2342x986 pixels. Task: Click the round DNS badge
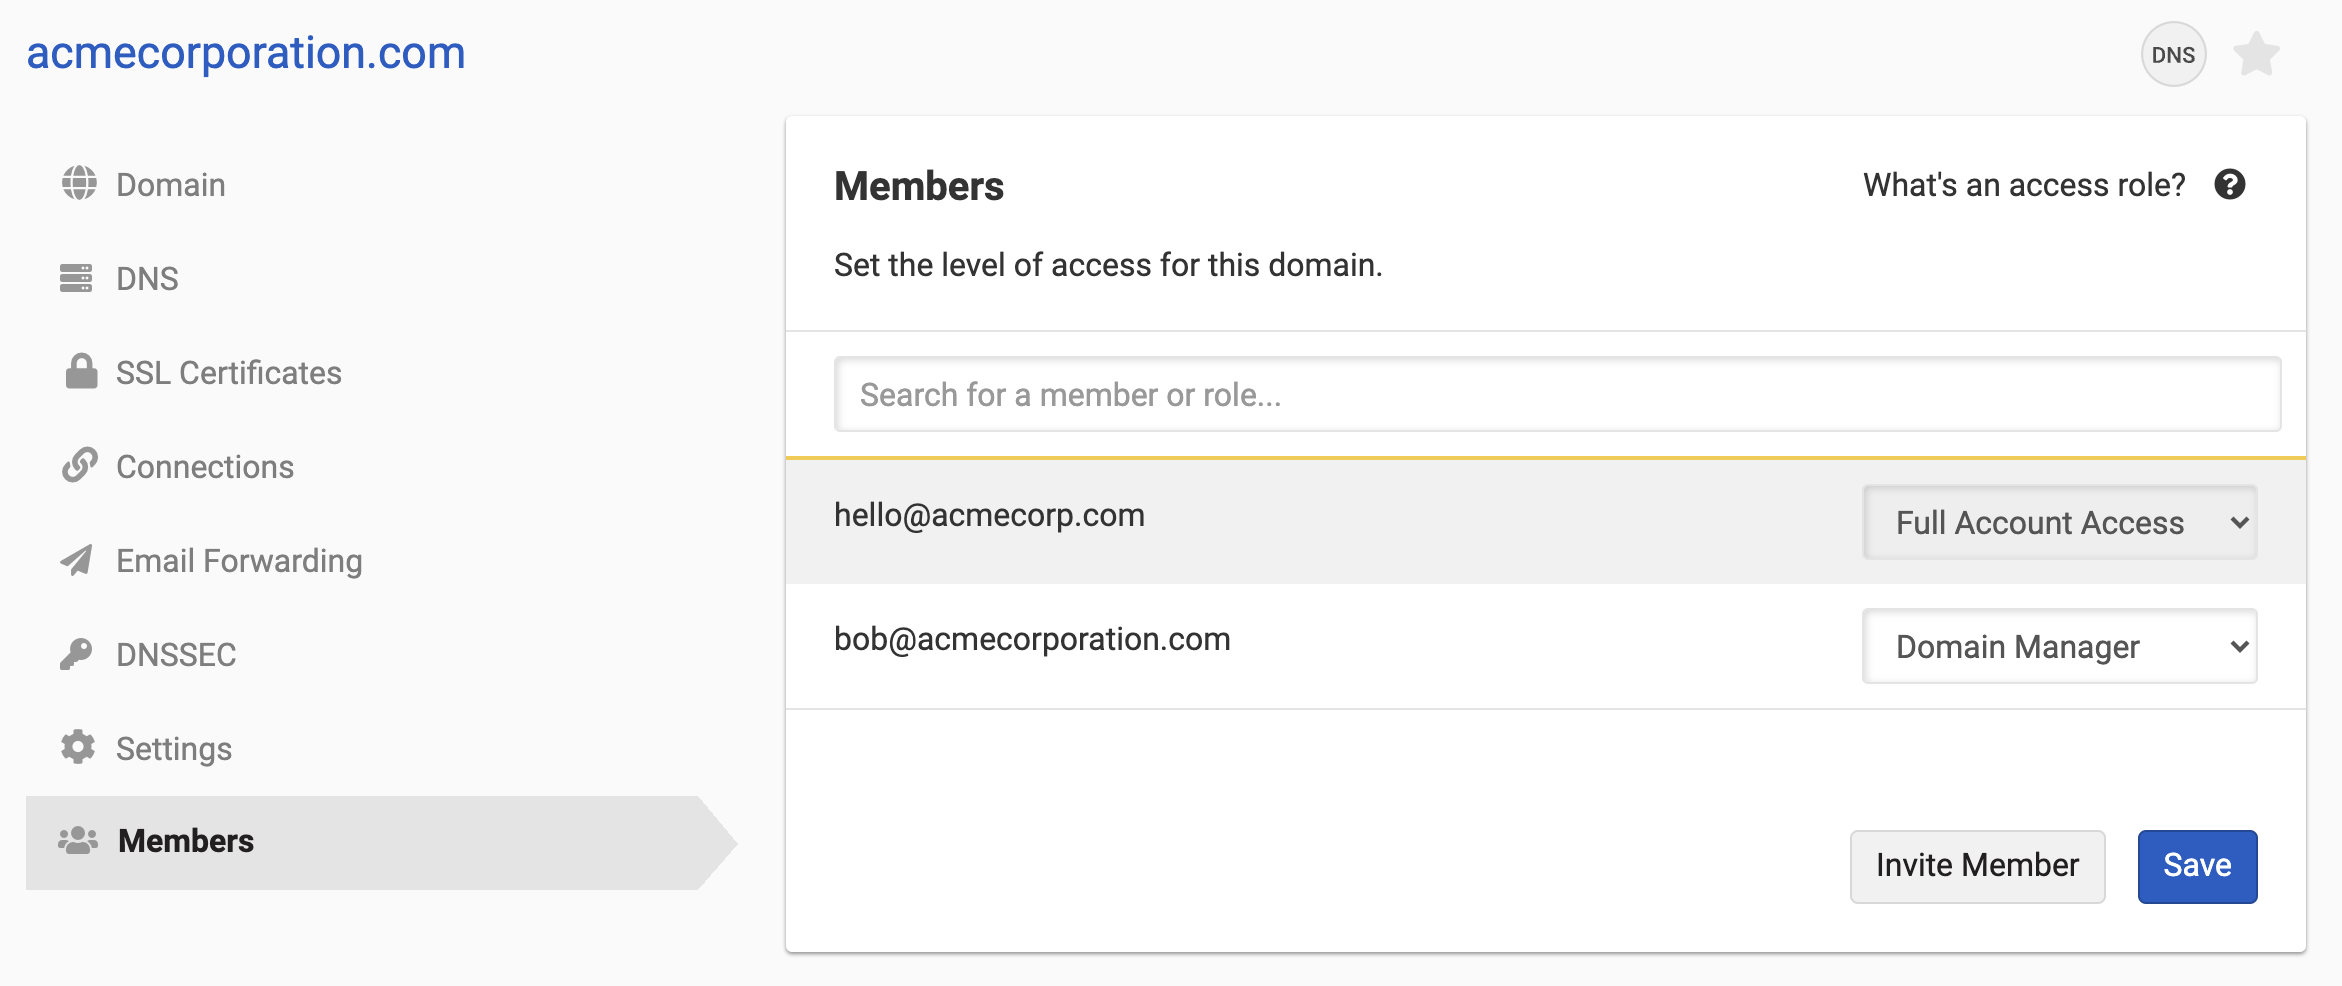tap(2173, 55)
